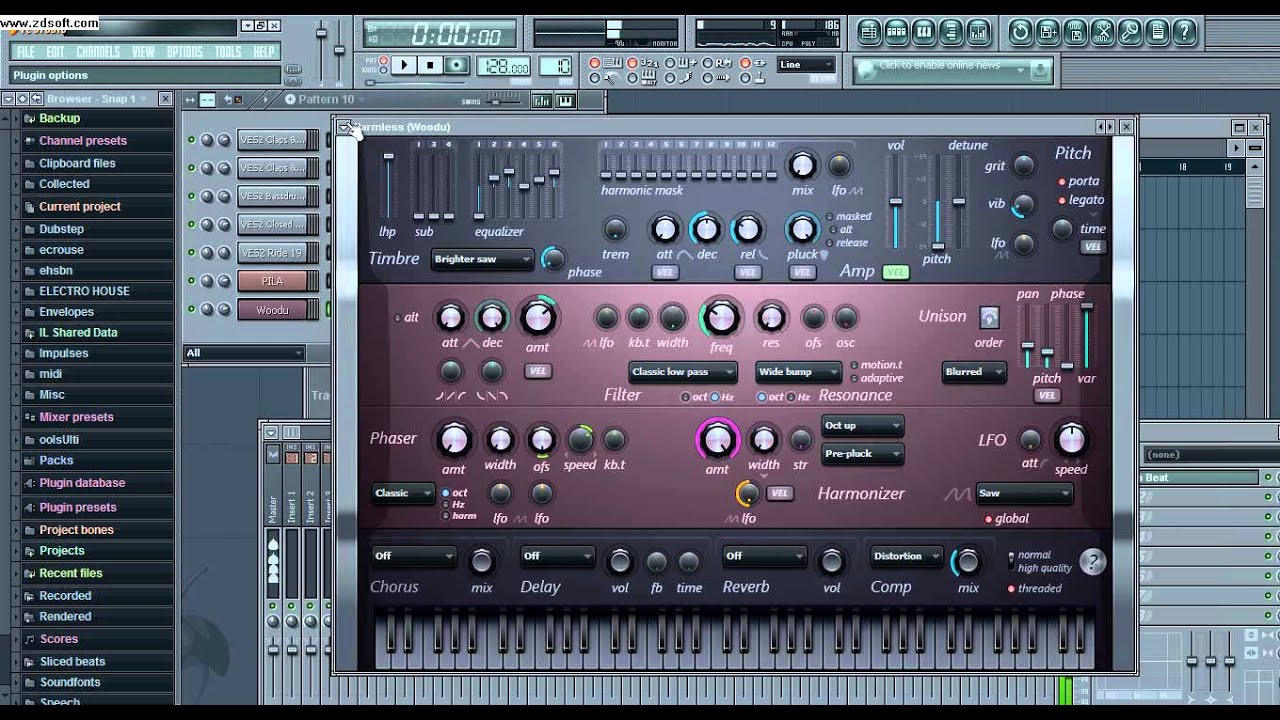Open the Mixer toolbar icon
The image size is (1280, 720).
coord(980,32)
